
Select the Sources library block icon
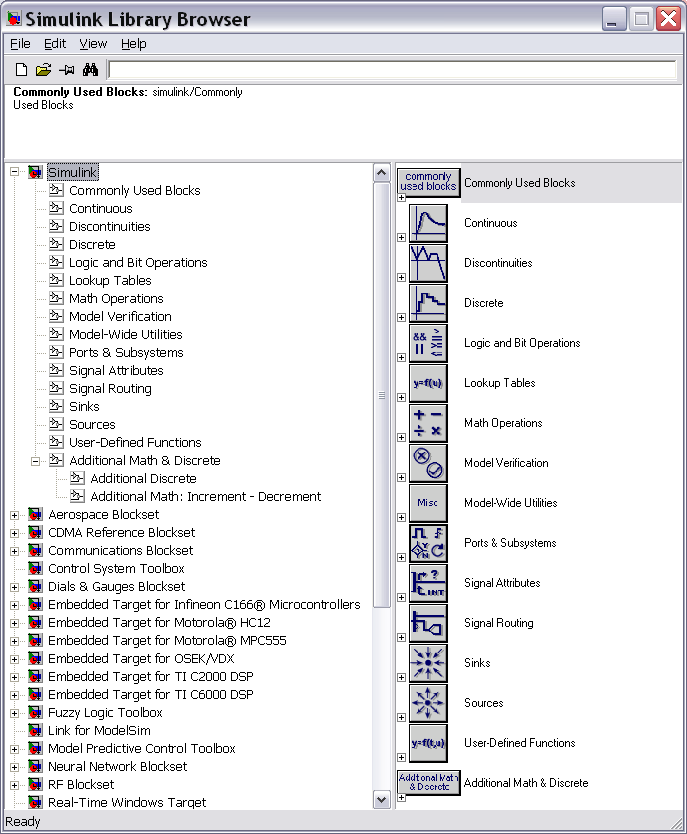428,703
